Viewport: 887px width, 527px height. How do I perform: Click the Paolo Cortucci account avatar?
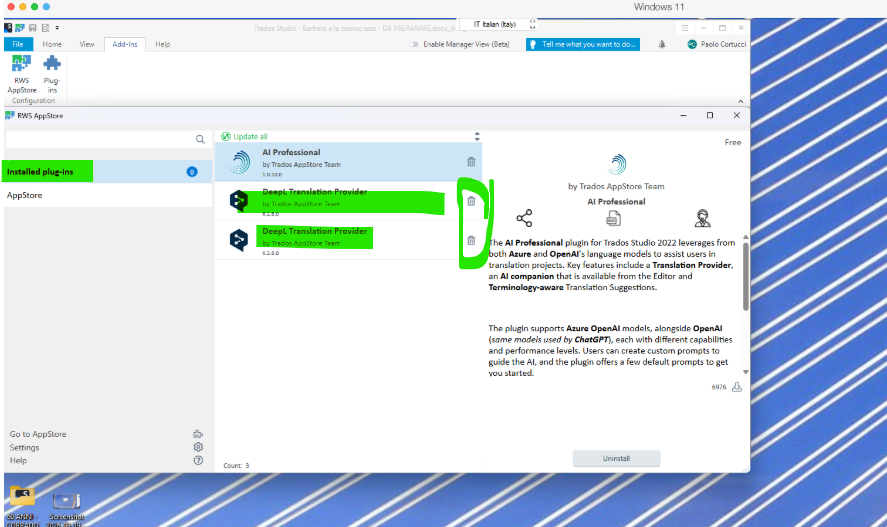[x=691, y=44]
